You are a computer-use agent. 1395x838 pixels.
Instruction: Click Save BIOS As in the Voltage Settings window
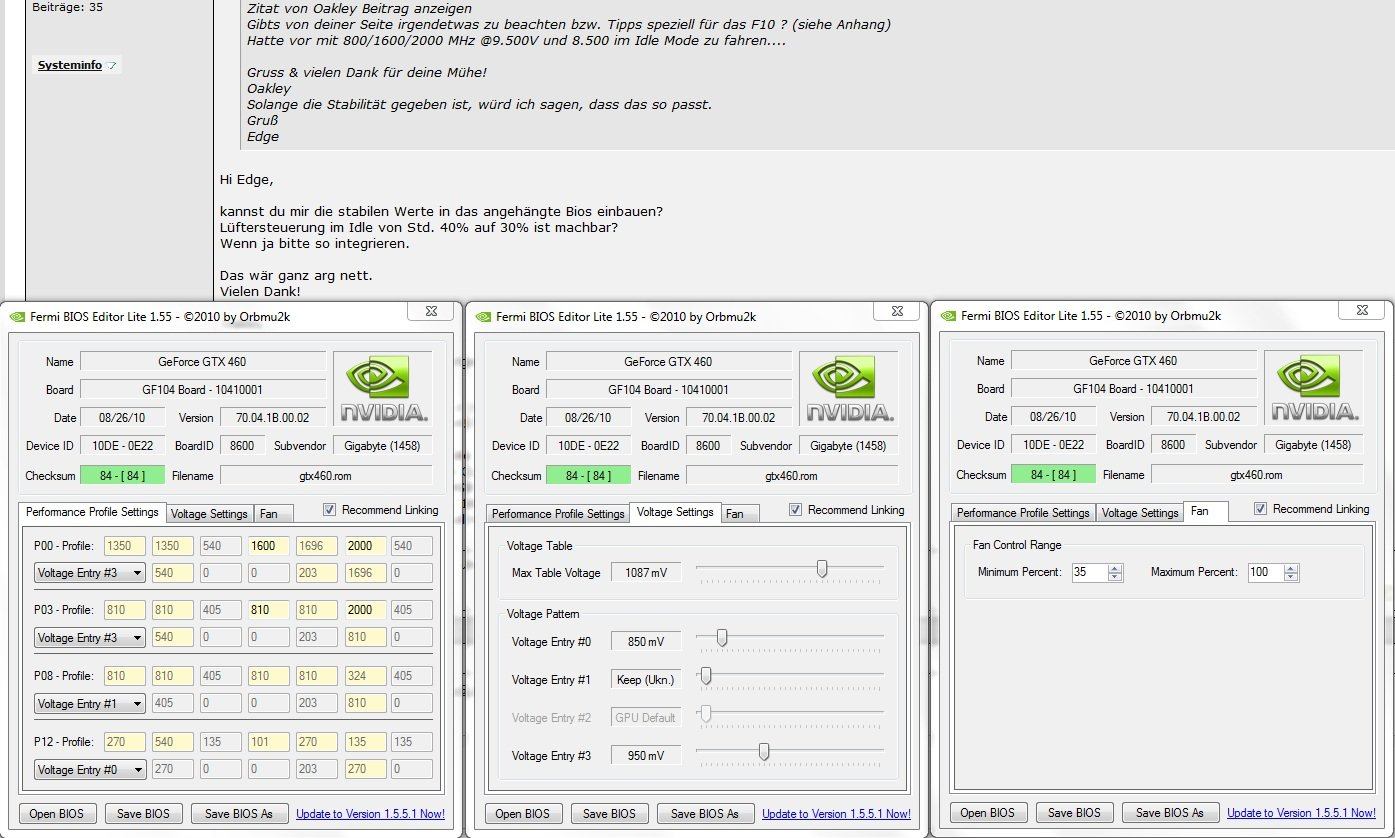pyautogui.click(x=706, y=813)
